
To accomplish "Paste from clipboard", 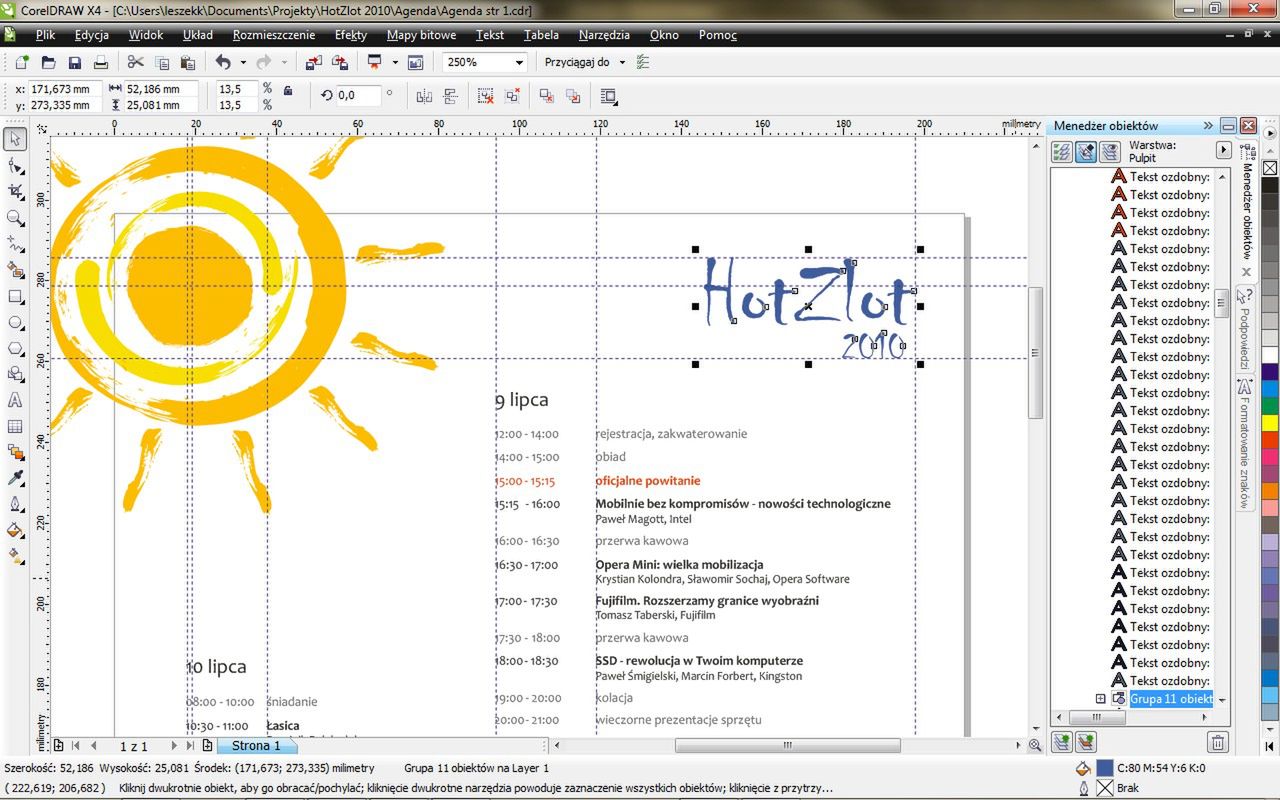I will (188, 62).
